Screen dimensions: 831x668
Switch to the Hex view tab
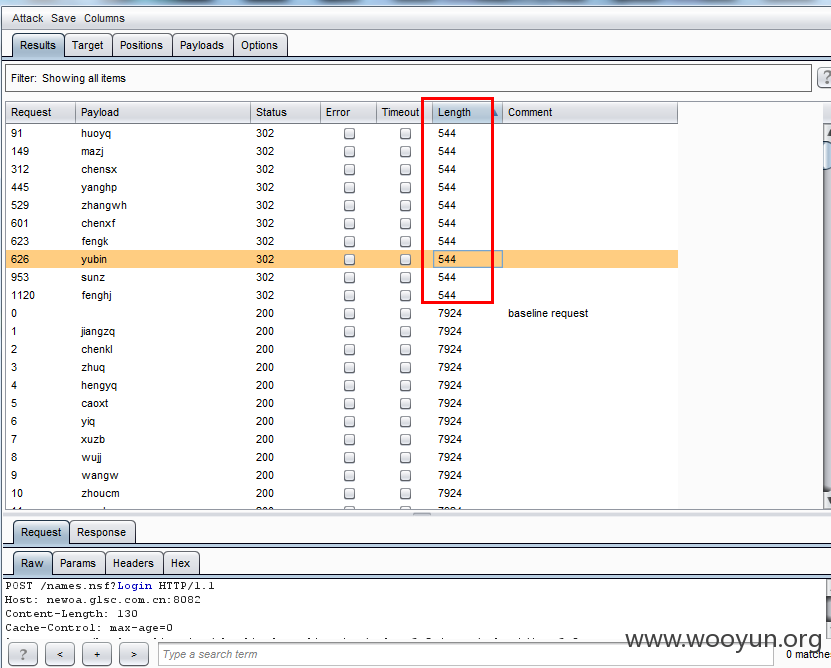pos(180,563)
